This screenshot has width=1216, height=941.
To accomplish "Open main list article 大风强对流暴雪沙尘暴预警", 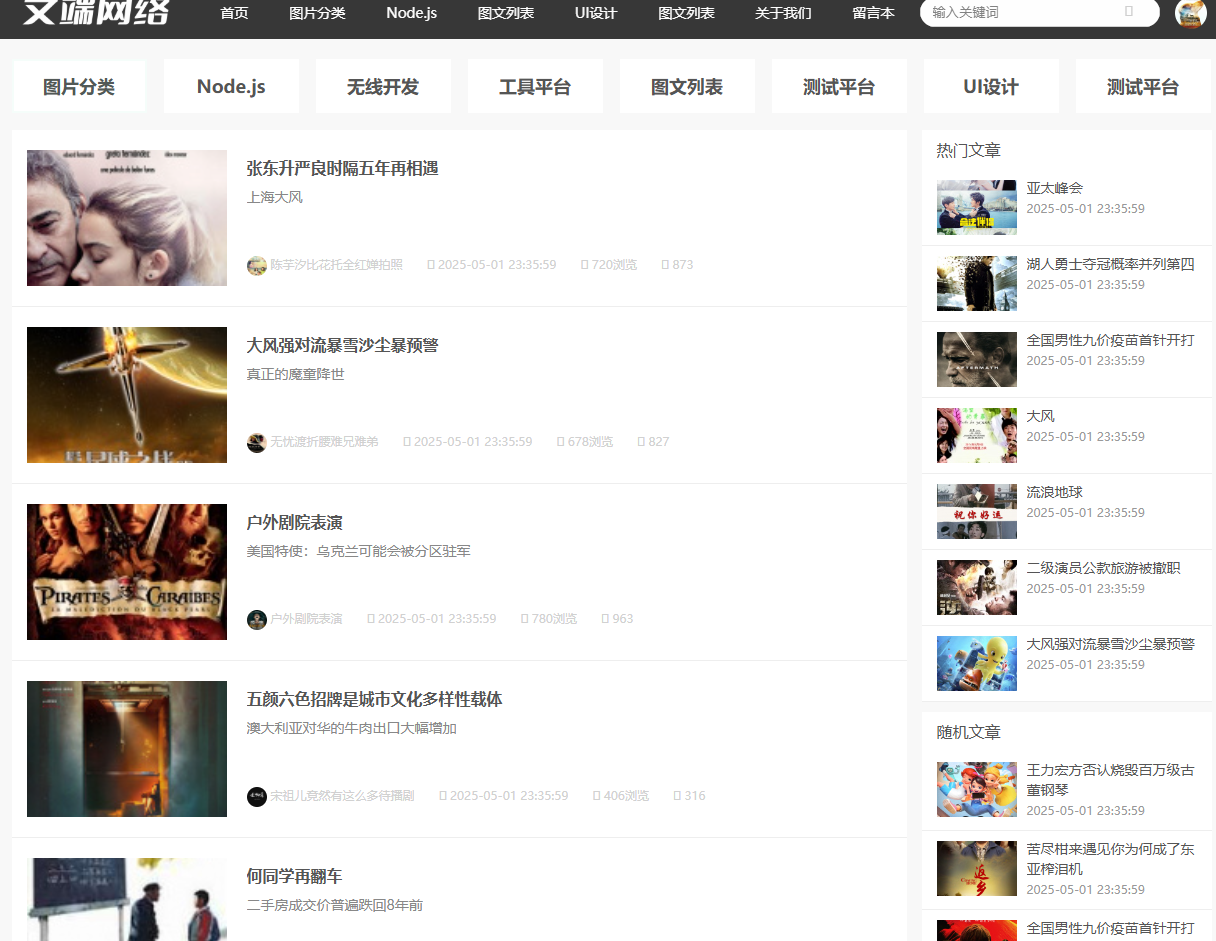I will (x=343, y=345).
